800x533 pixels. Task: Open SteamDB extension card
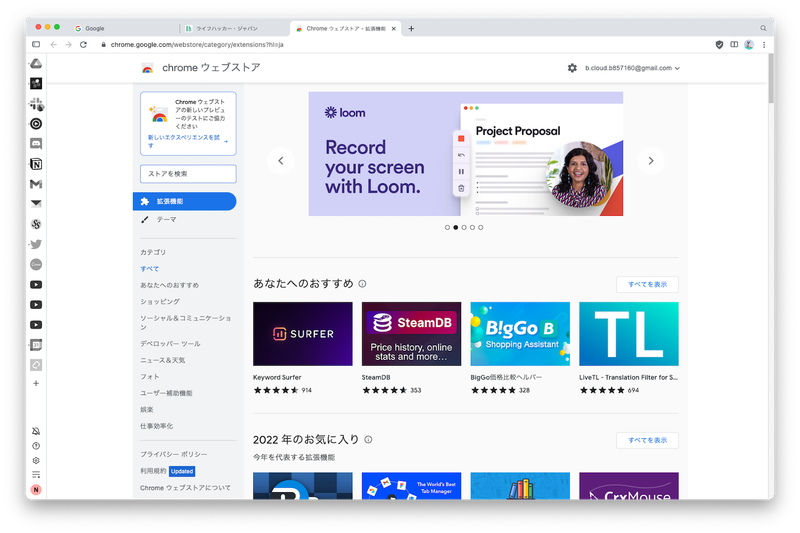411,348
